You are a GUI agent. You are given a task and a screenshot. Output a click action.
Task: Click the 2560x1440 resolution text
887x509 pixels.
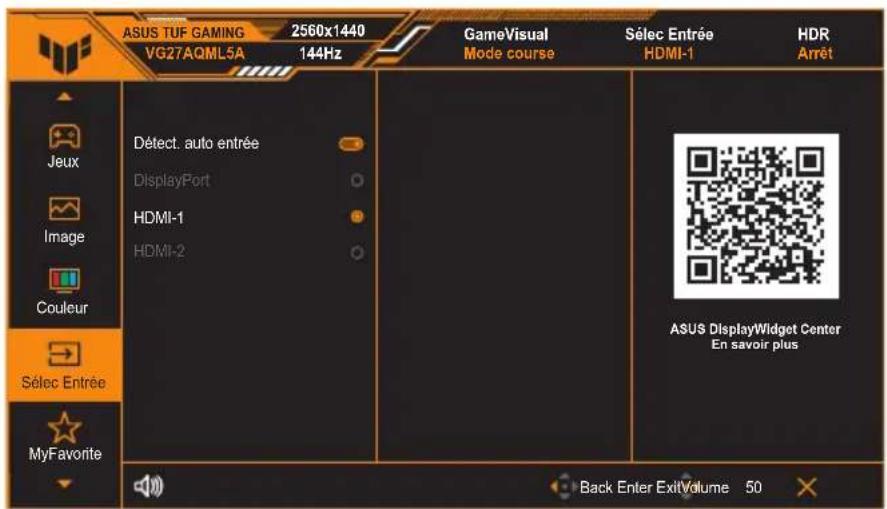click(x=328, y=31)
